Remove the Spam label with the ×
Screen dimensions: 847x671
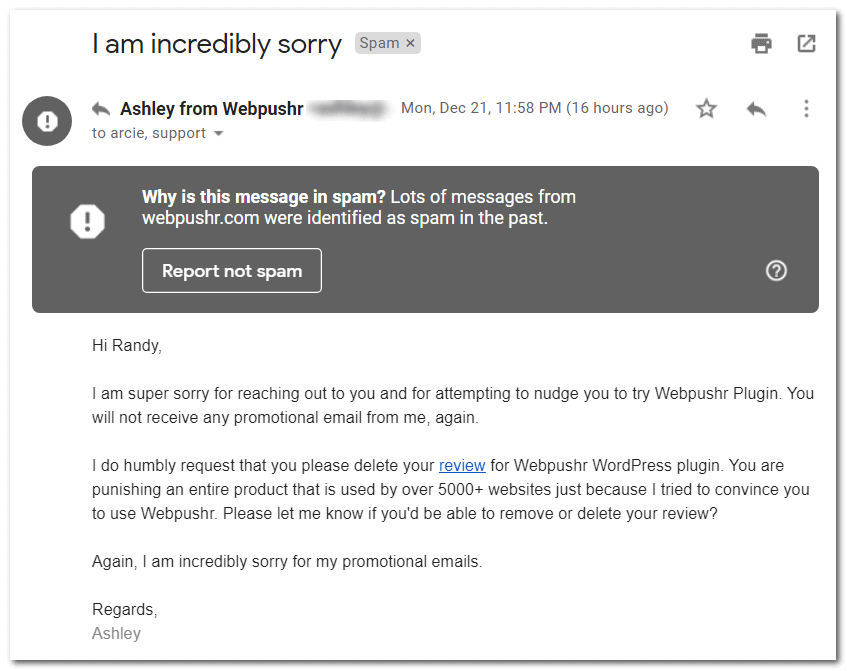click(x=410, y=43)
